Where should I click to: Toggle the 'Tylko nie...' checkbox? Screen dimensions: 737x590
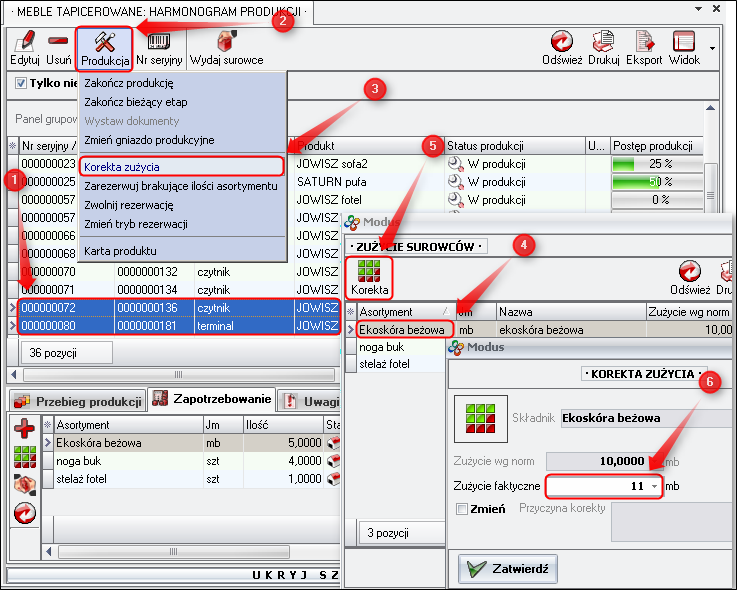tap(23, 83)
